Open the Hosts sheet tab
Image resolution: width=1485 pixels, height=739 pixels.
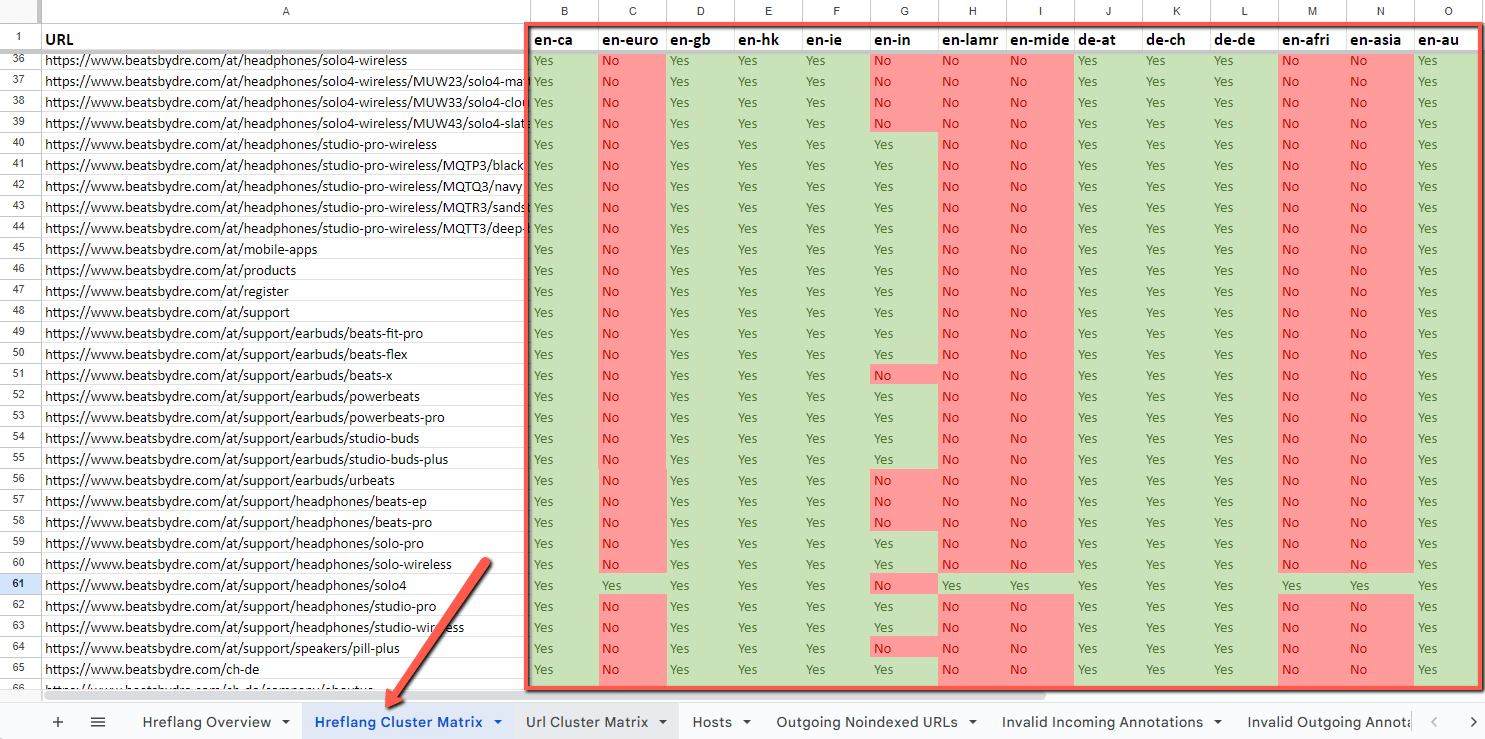[712, 722]
